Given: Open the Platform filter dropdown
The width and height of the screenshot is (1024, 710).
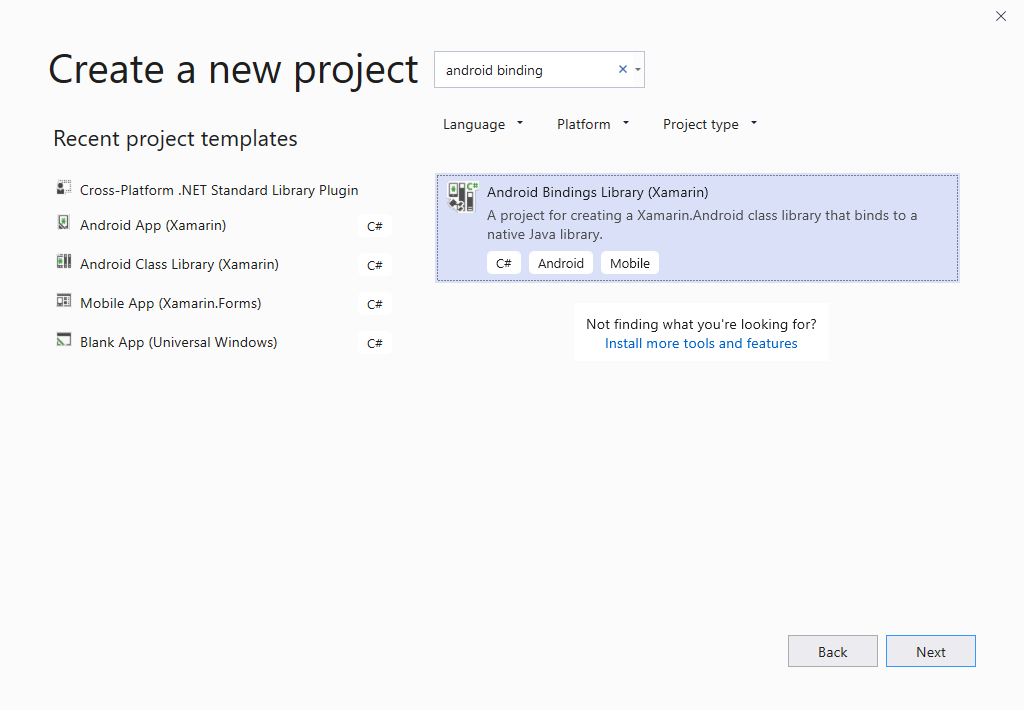Looking at the screenshot, I should coord(593,124).
